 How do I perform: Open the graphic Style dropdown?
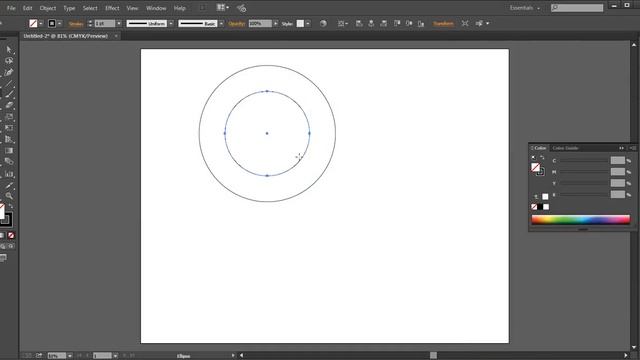click(x=307, y=24)
